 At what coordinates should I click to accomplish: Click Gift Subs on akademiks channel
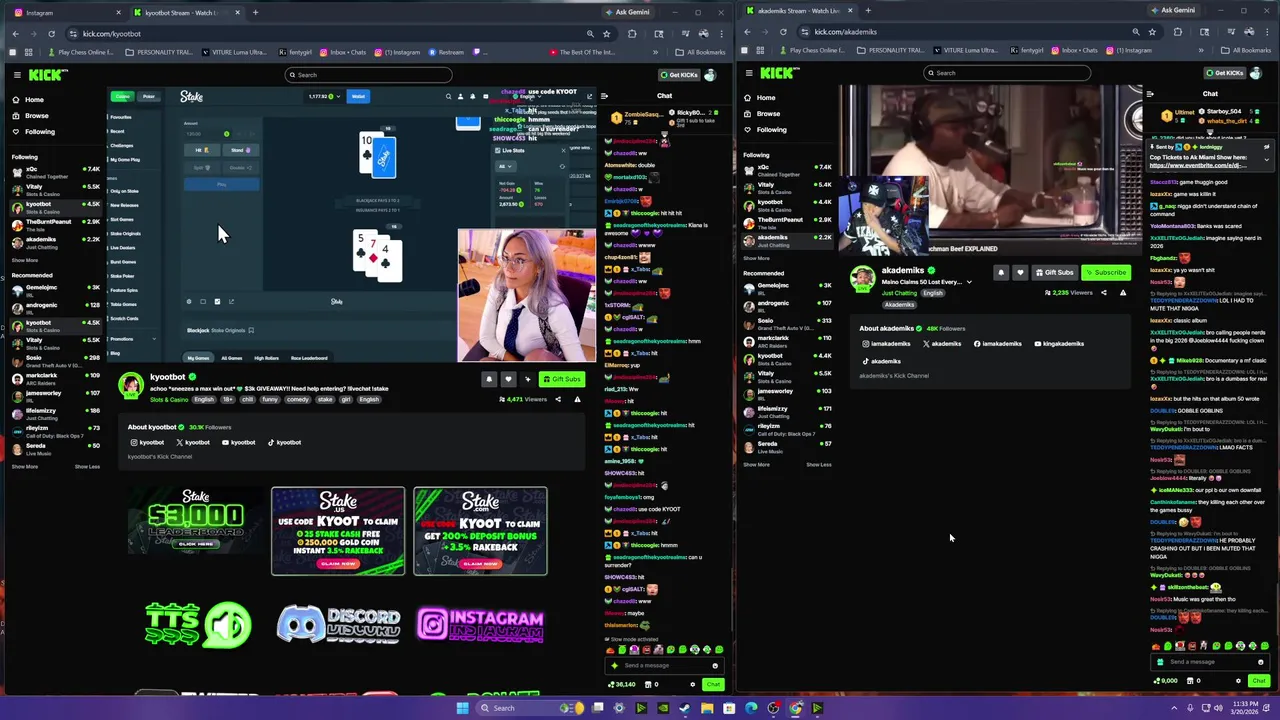tap(1054, 272)
